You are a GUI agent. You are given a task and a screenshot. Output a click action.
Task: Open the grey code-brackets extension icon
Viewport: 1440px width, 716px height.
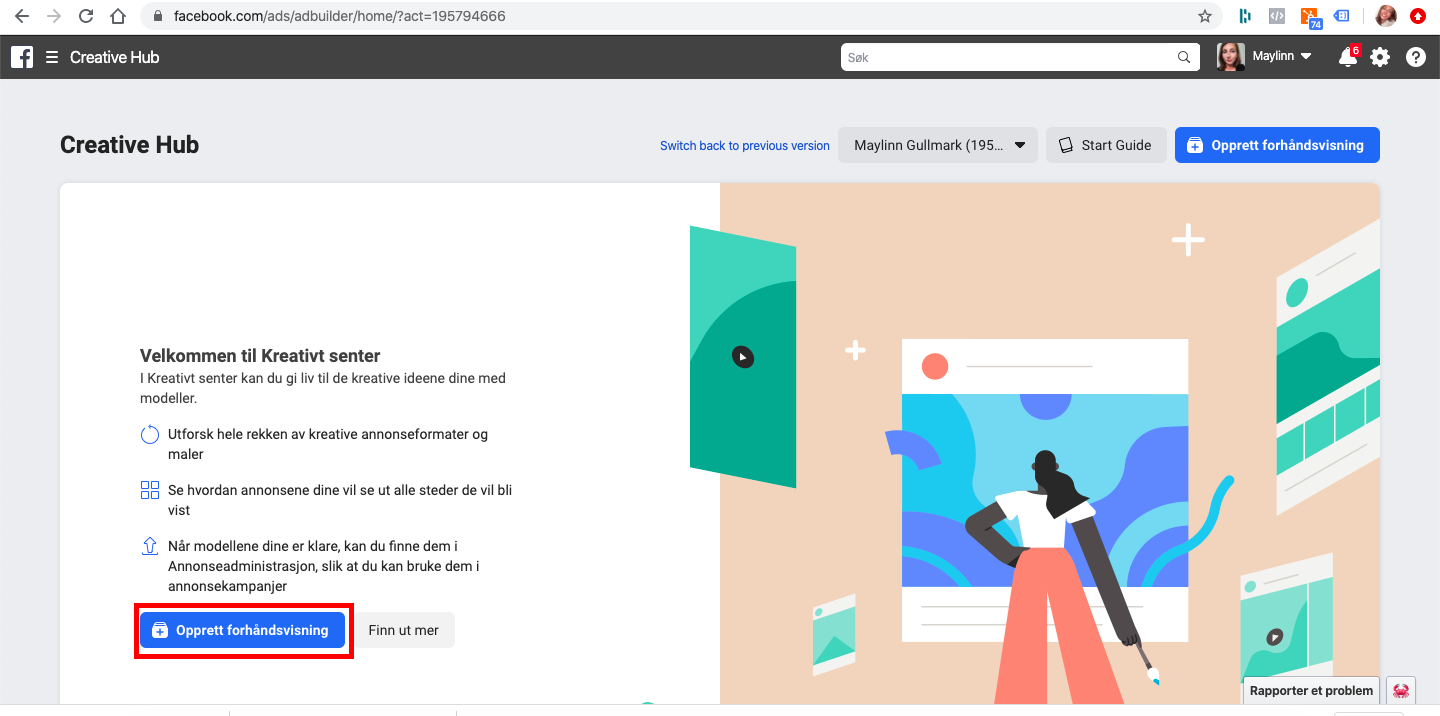pyautogui.click(x=1277, y=16)
